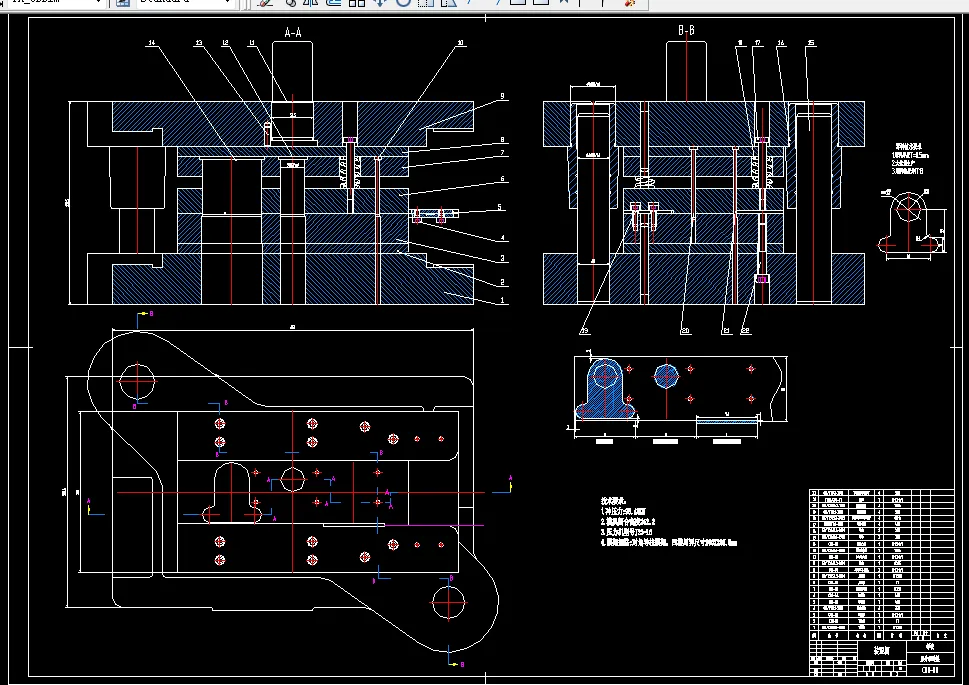The image size is (969, 685).
Task: Choose the Stretch tool
Action: pos(449,2)
